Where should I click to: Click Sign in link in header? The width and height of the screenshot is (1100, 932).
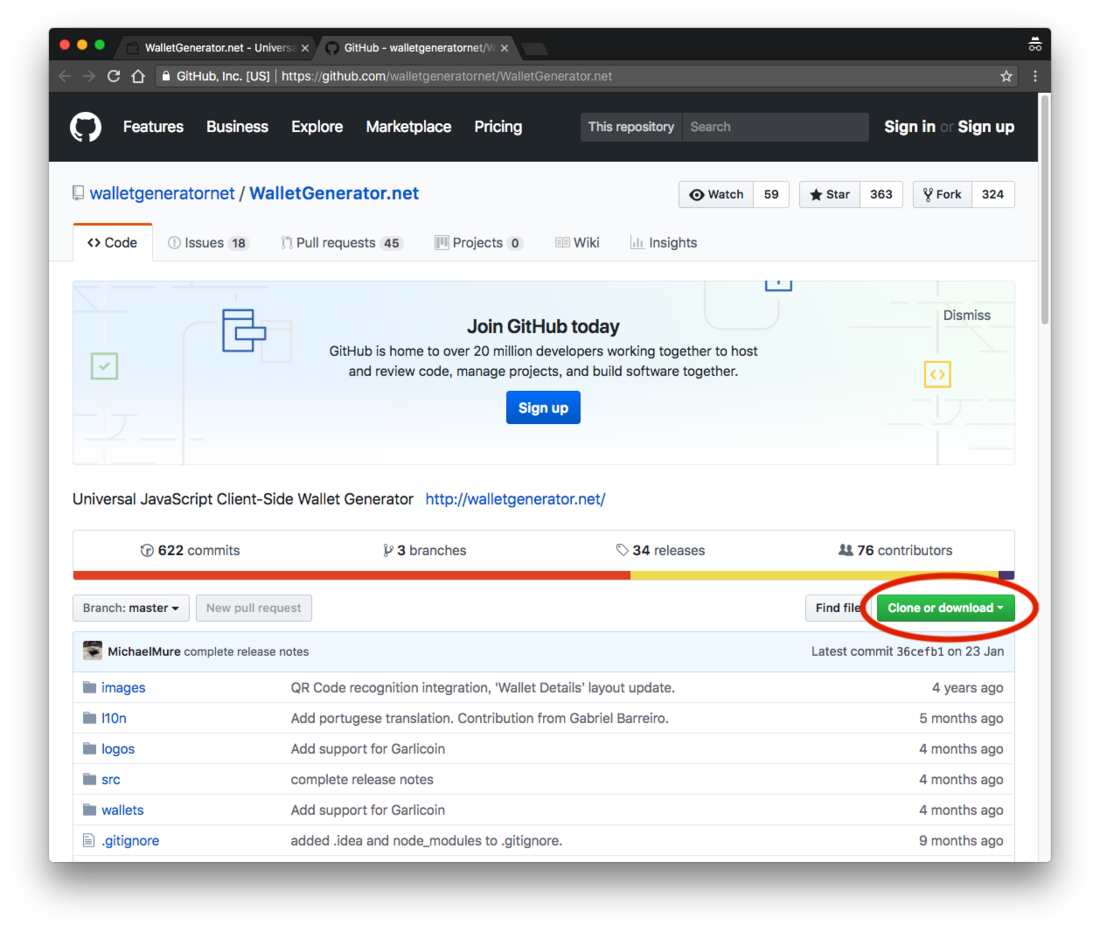[909, 127]
